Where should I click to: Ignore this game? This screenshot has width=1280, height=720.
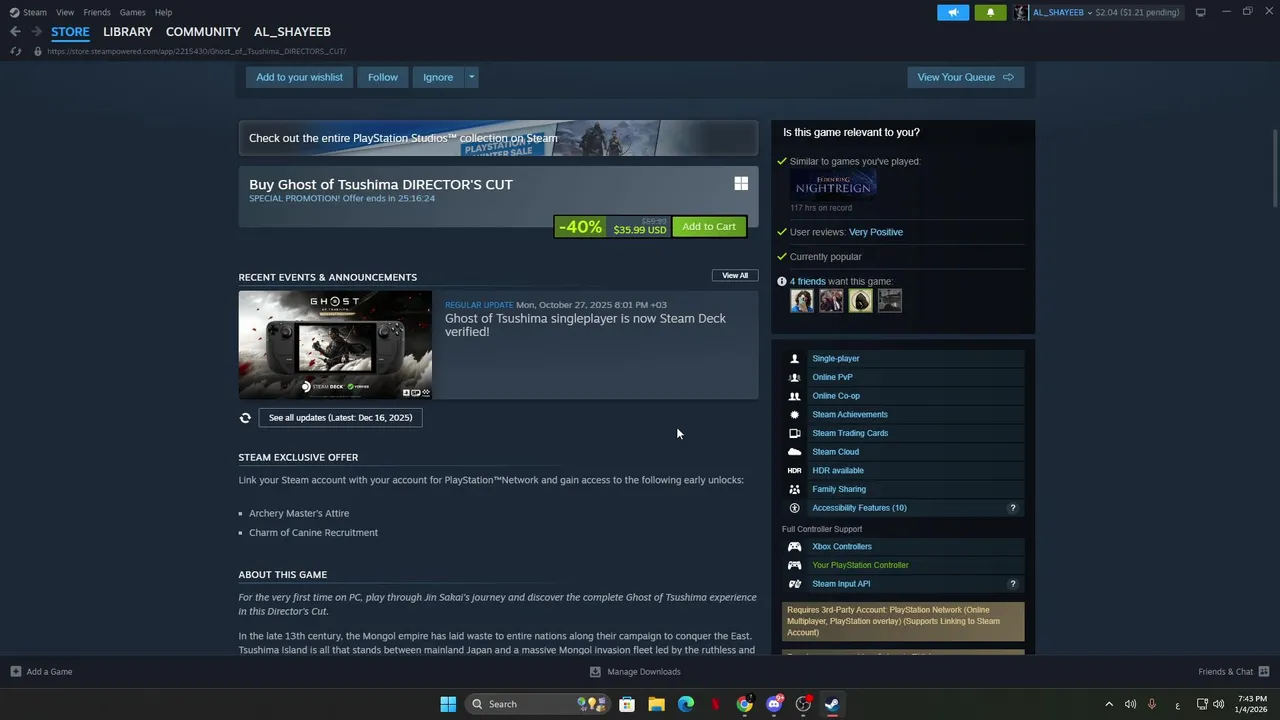(x=437, y=77)
